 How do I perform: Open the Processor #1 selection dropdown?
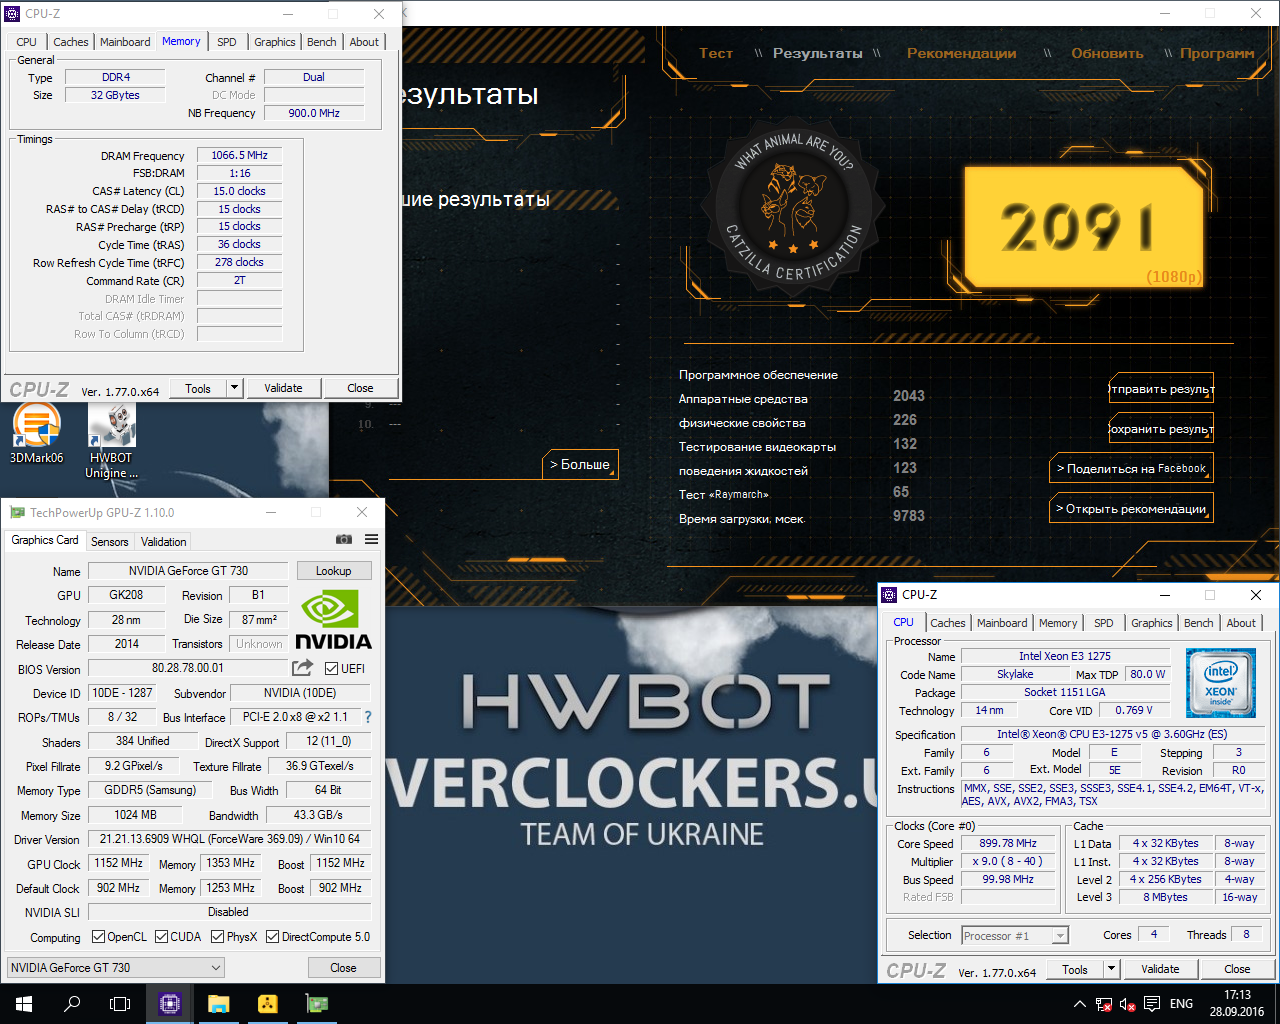(x=1015, y=936)
